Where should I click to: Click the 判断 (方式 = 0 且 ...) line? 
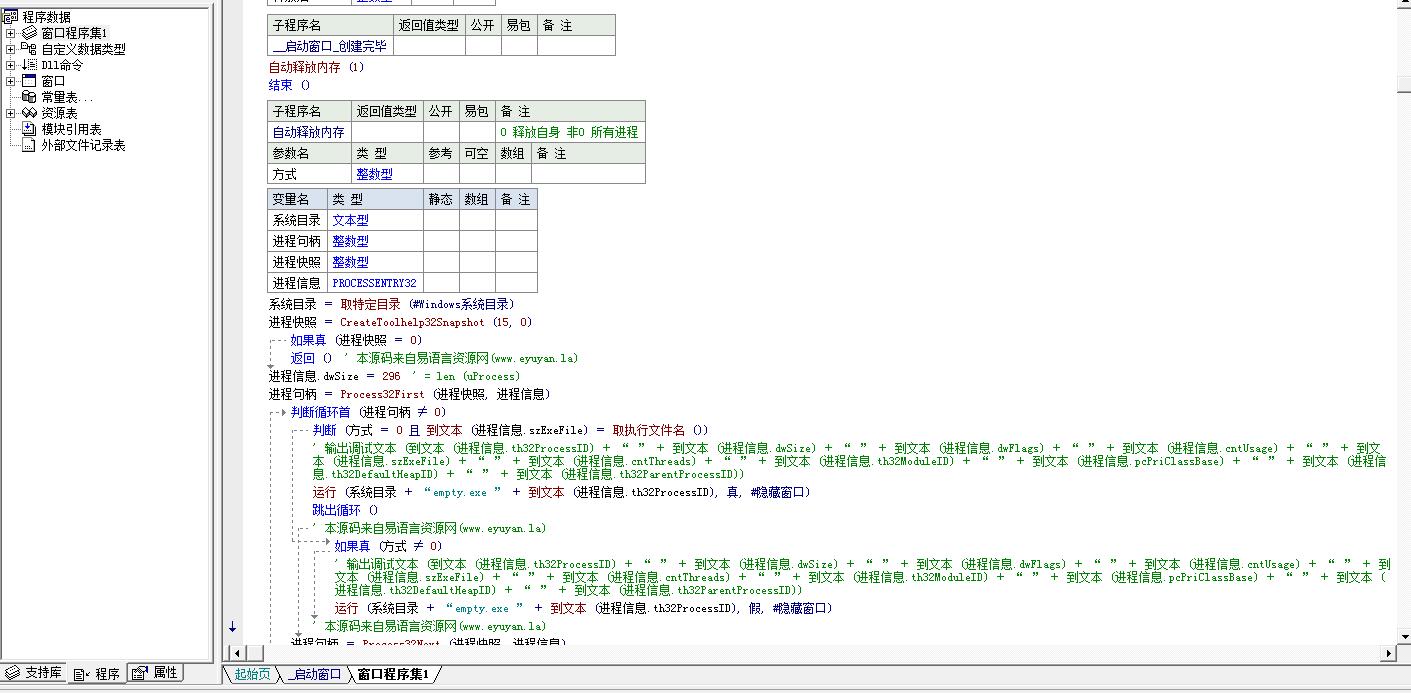click(x=510, y=430)
